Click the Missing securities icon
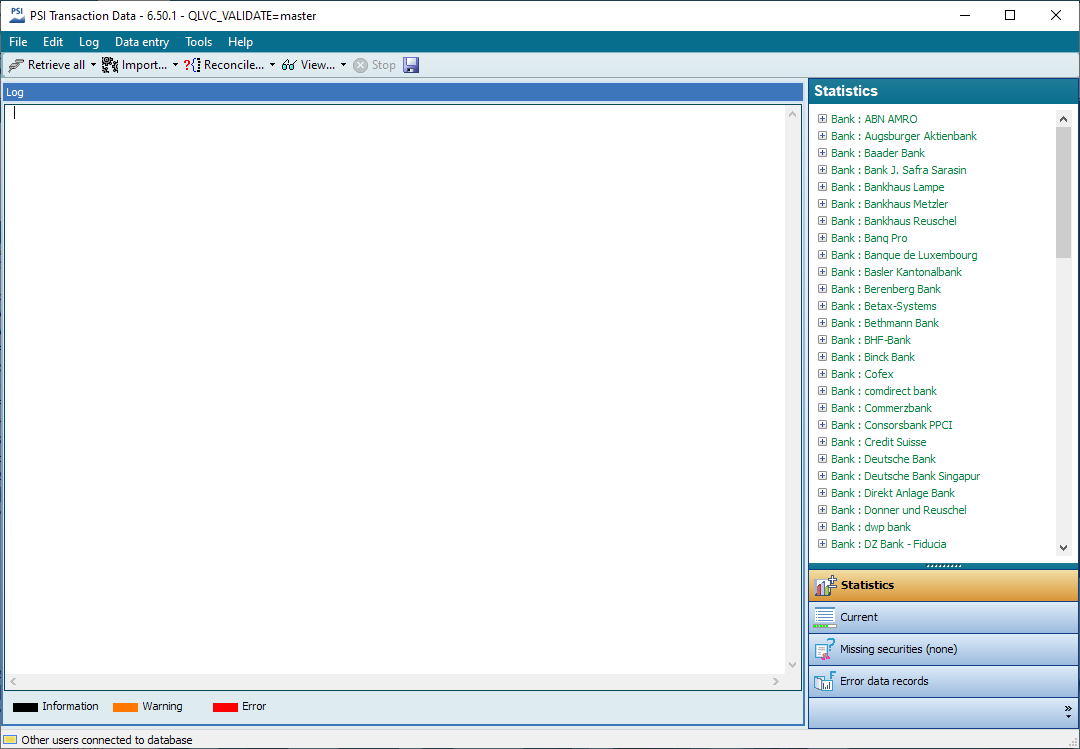1080x749 pixels. point(825,649)
